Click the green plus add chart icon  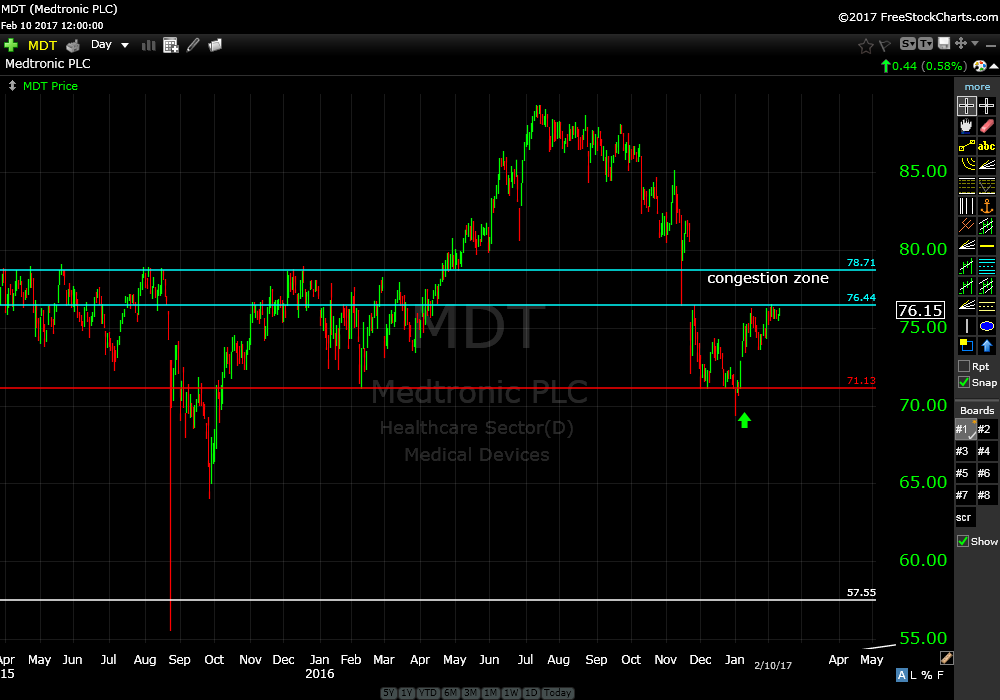point(11,45)
